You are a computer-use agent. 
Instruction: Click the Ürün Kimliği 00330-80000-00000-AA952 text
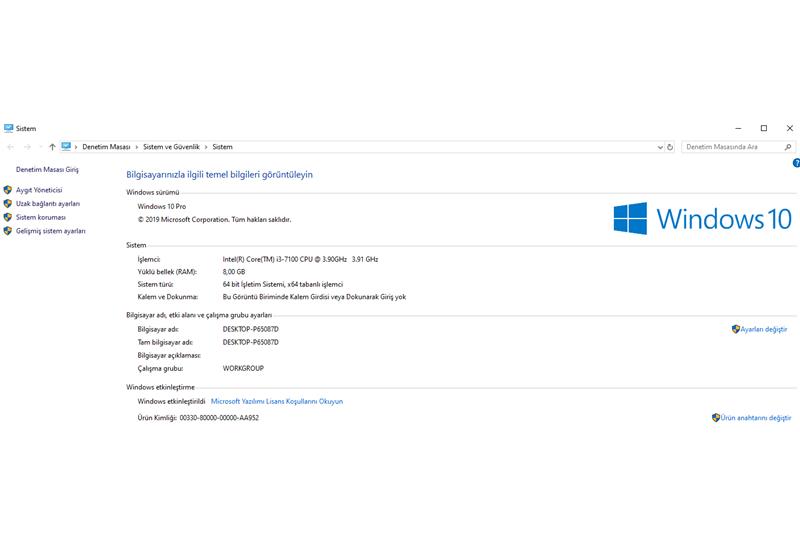(198, 418)
